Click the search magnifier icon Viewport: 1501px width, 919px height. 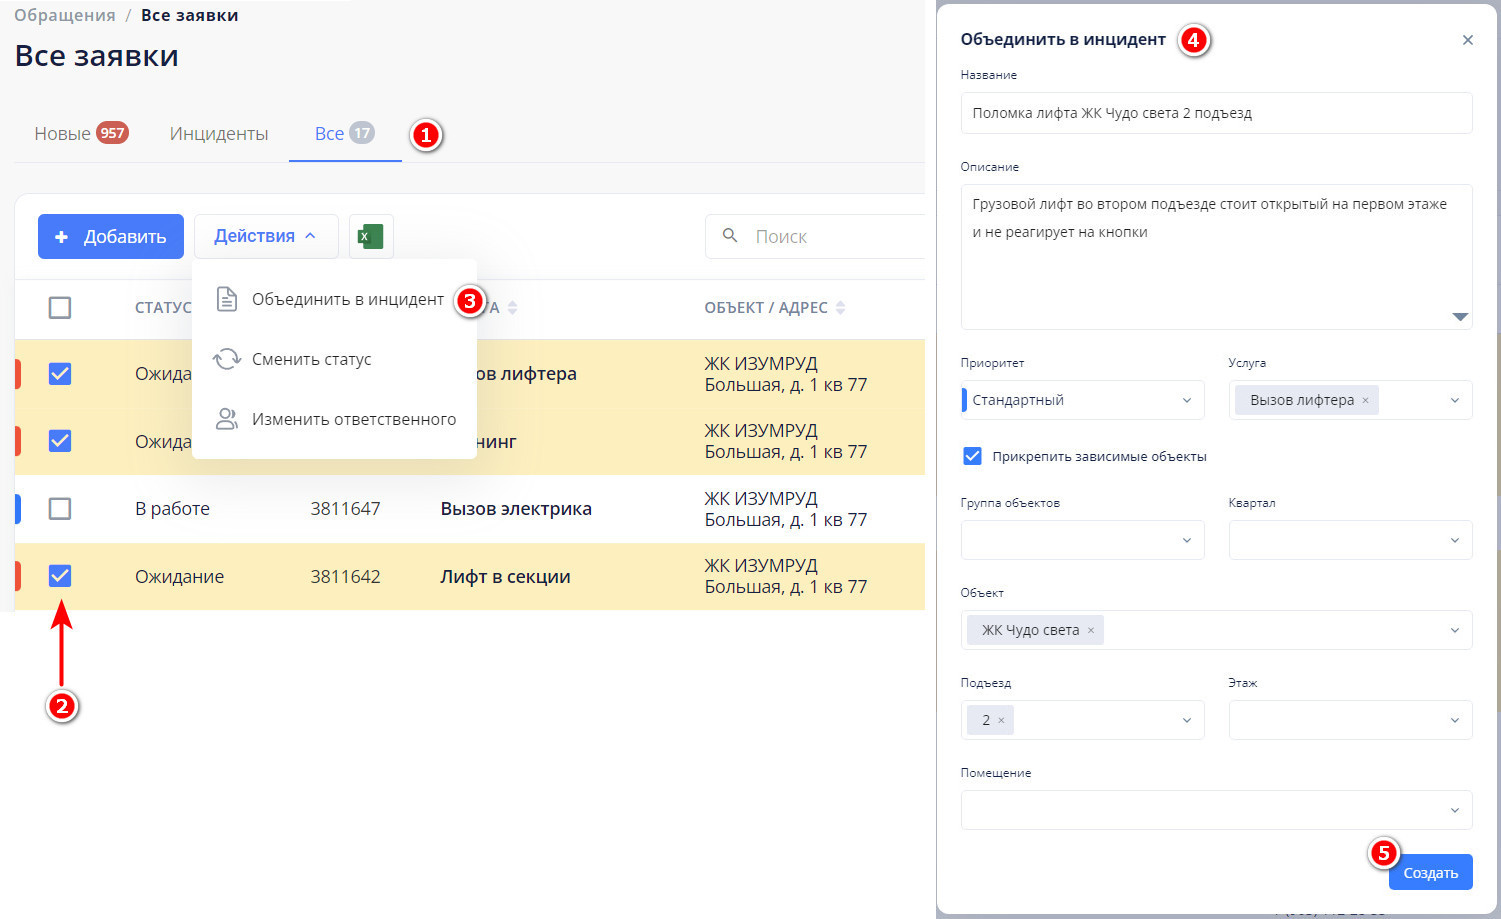coord(730,236)
